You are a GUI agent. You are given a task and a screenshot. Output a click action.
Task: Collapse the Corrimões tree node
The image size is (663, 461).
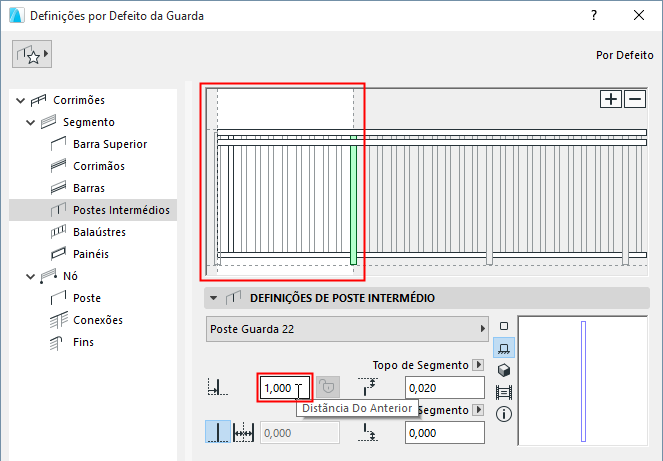20,101
